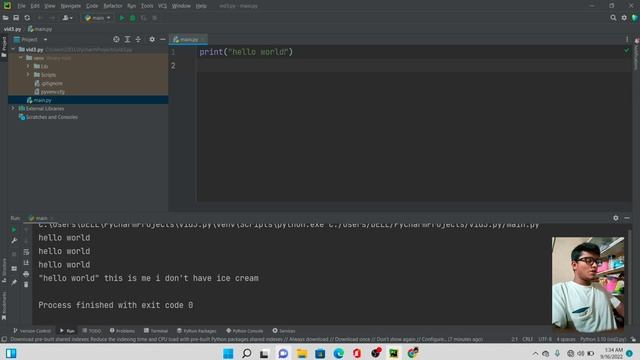Image resolution: width=640 pixels, height=360 pixels.
Task: Open Search from the Windows taskbar
Action: pyautogui.click(x=247, y=353)
